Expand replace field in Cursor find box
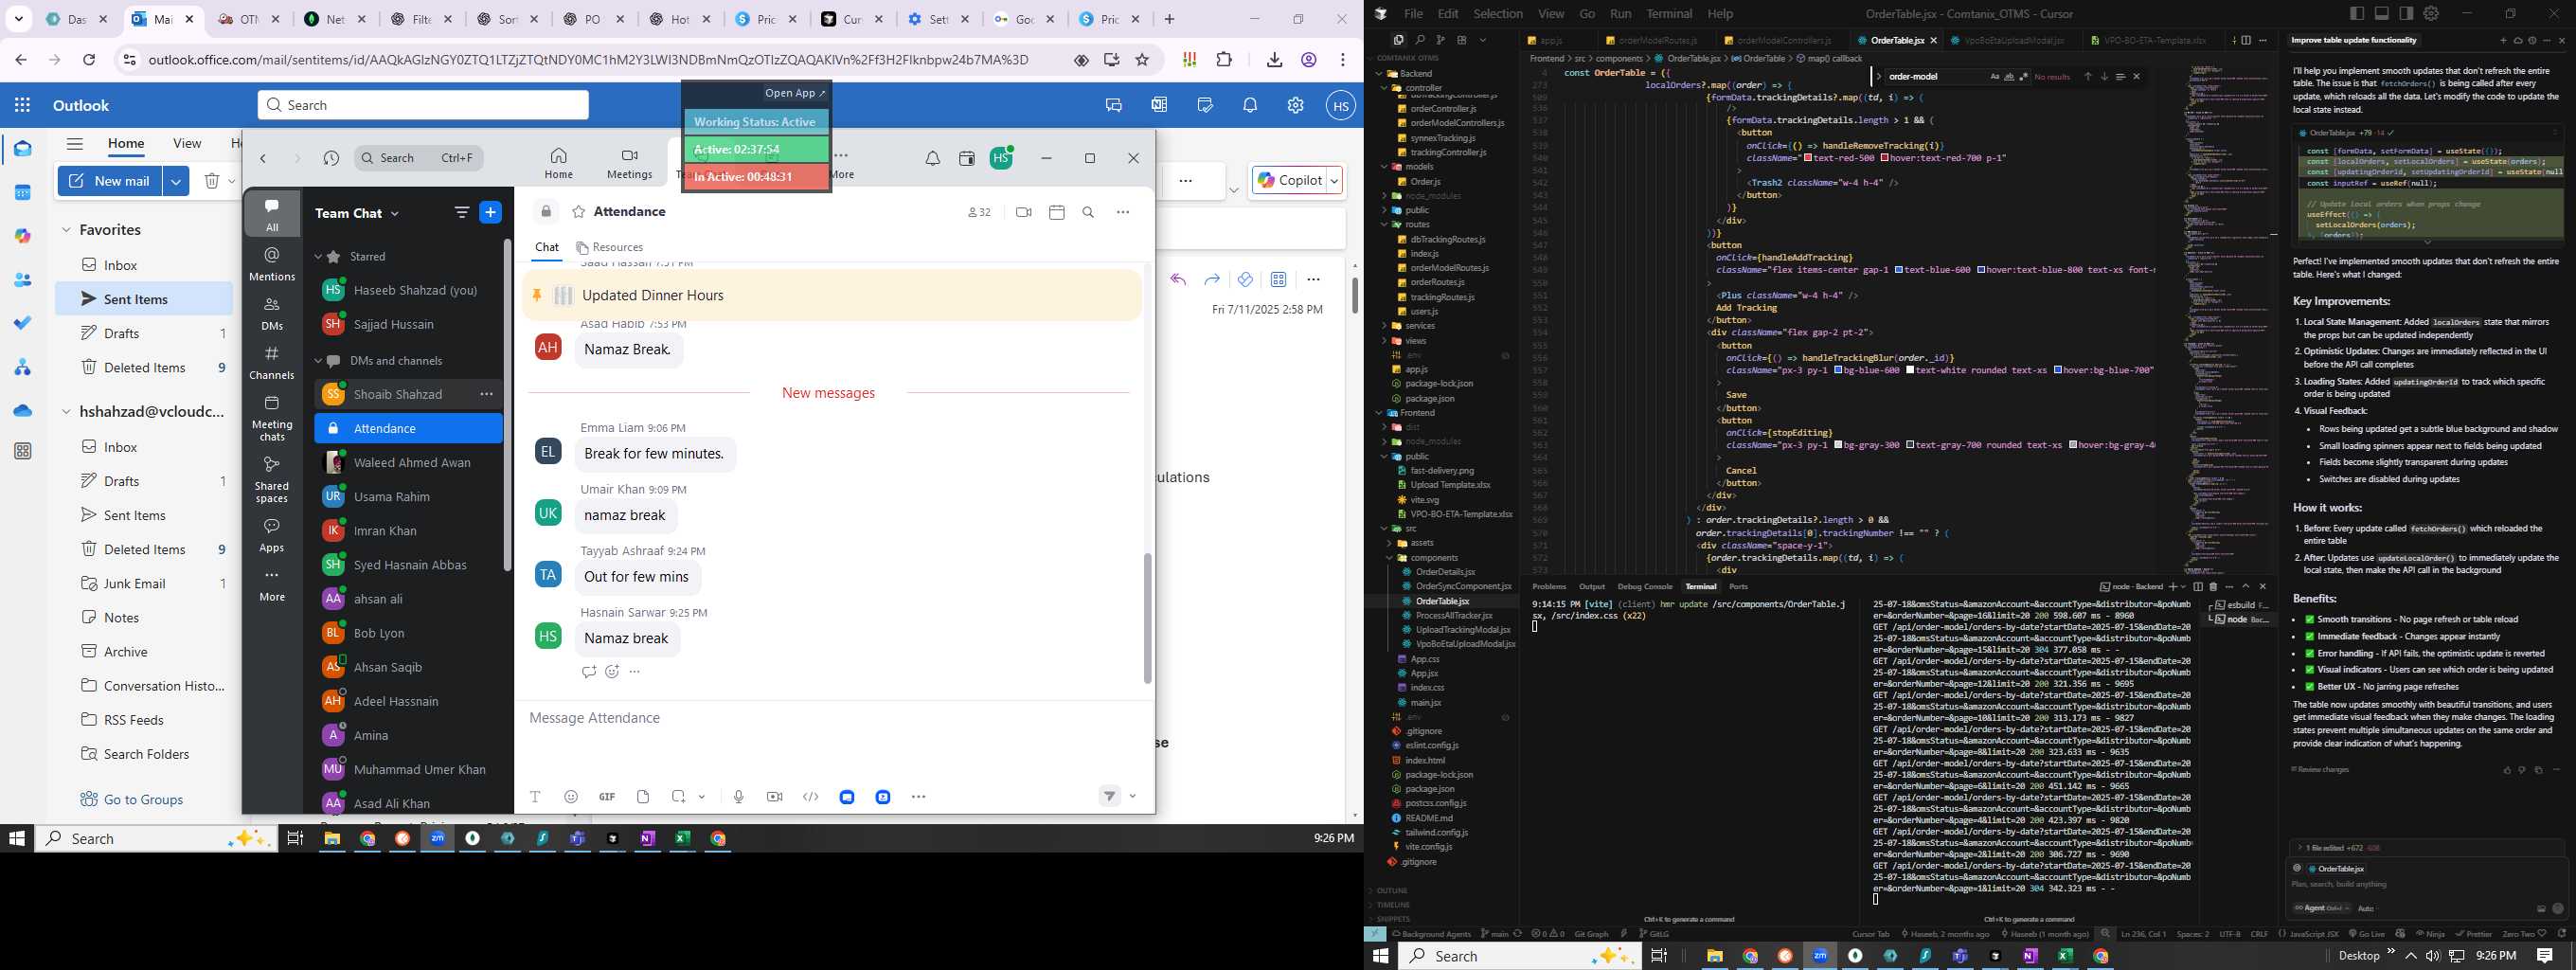Screen dimensions: 2576x970 click(x=1878, y=77)
